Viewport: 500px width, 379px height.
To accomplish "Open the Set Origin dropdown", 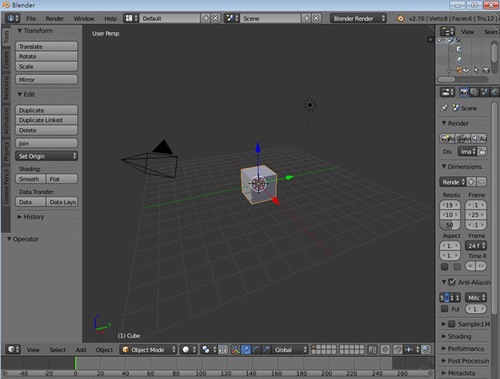I will [x=46, y=156].
